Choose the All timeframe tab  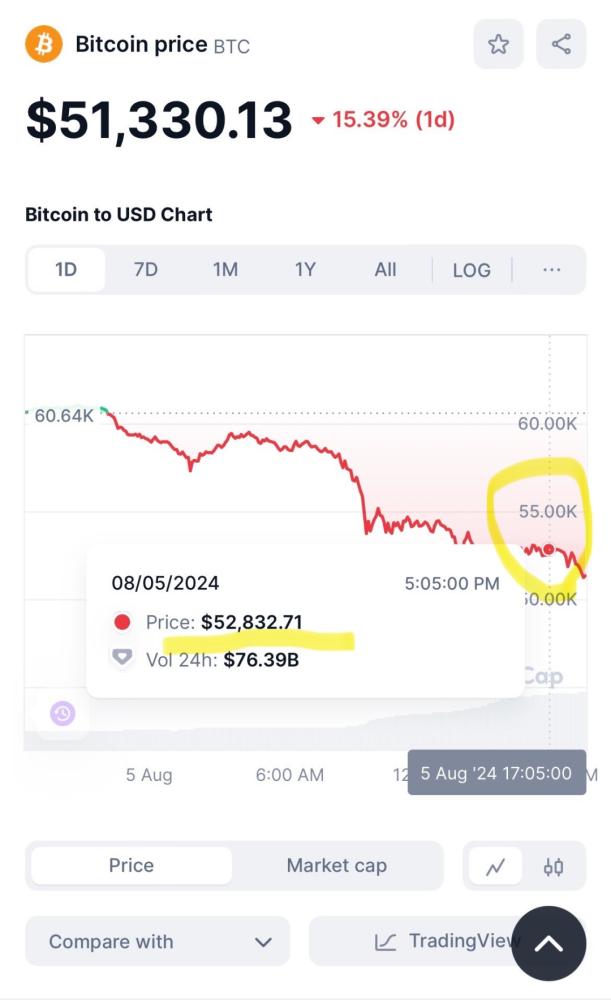pos(385,270)
